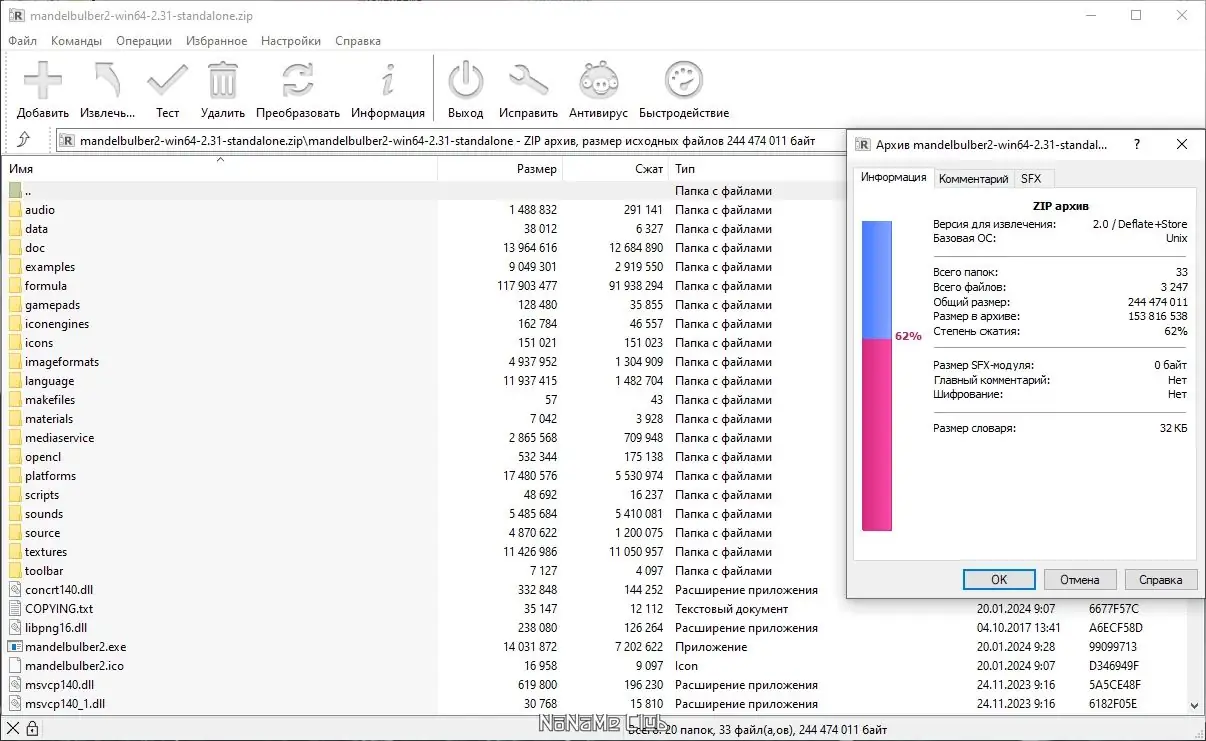Click the checksum value 6677F57C

coord(1114,609)
